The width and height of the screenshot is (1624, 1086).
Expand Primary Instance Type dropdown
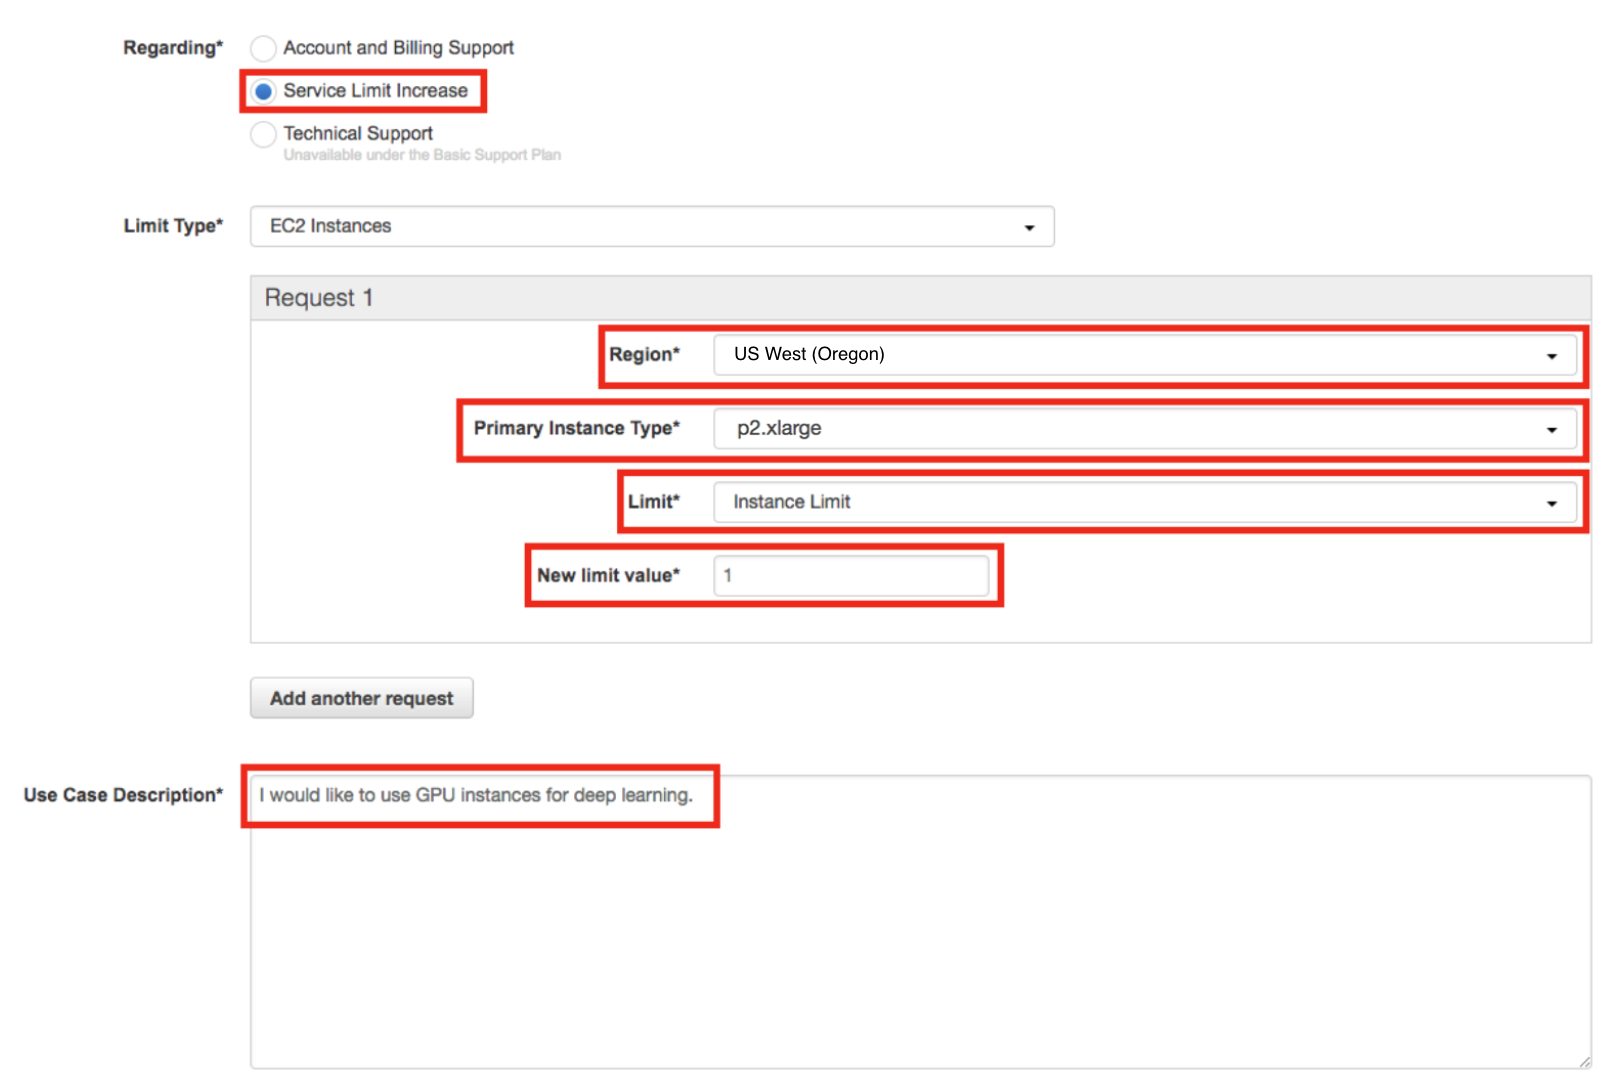click(x=1145, y=429)
